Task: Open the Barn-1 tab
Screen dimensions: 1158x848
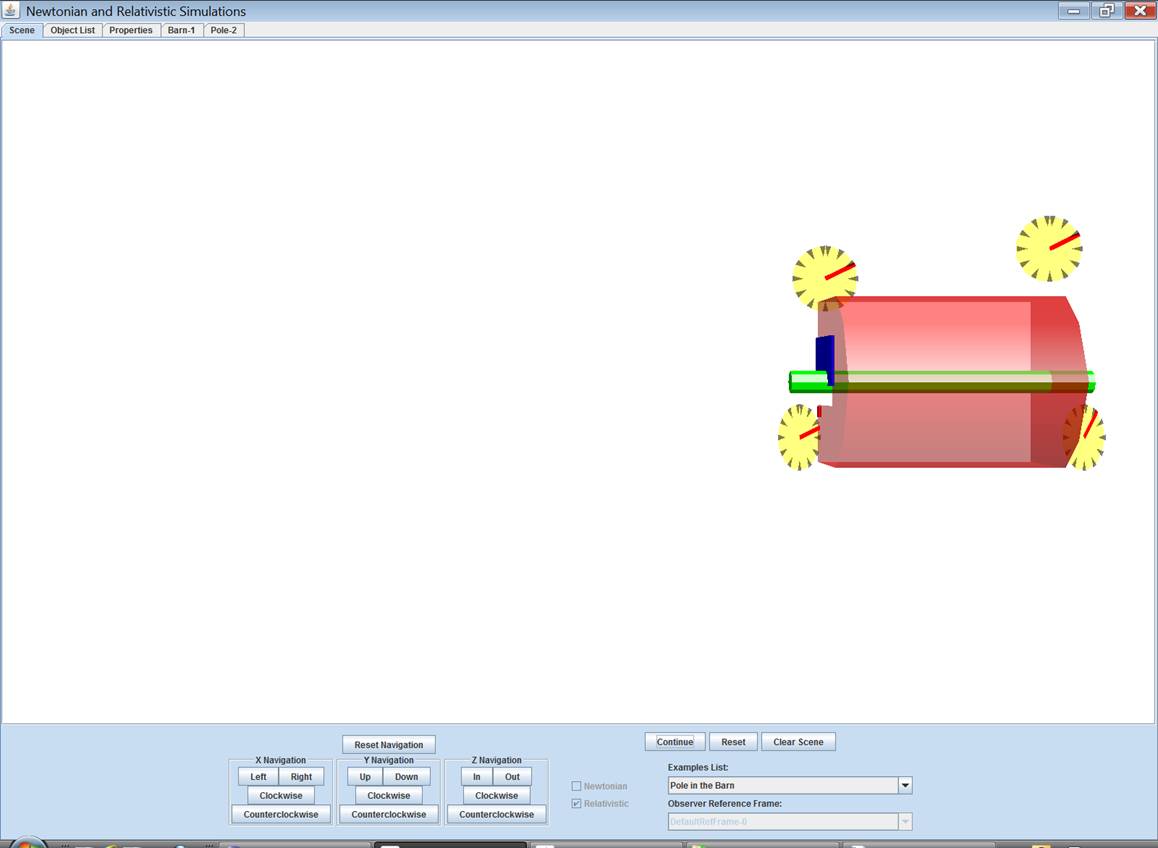Action: (181, 30)
